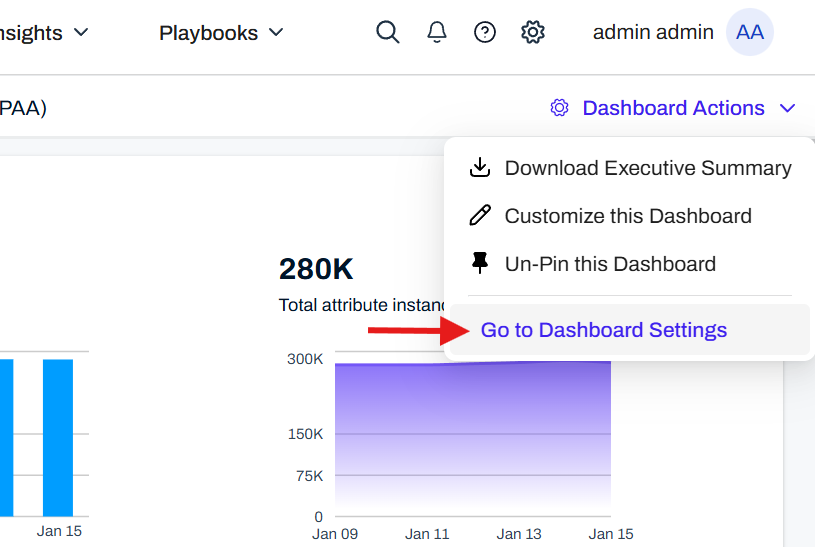Viewport: 815px width, 547px height.
Task: Click the search magnifier icon
Action: click(387, 32)
